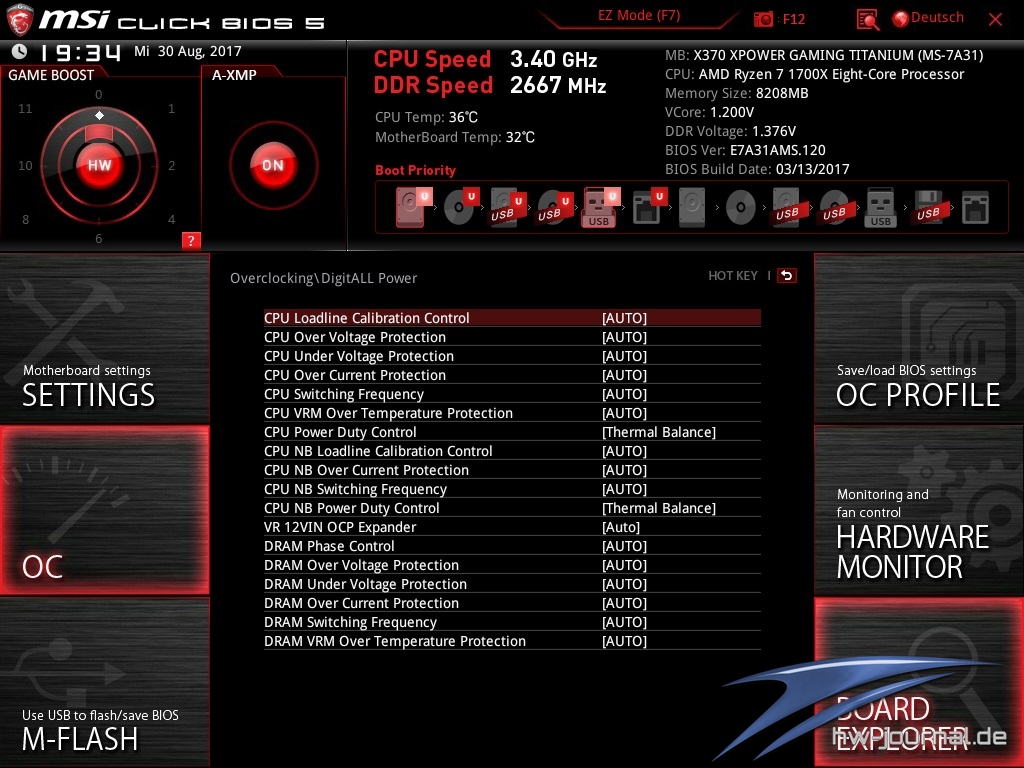Click the CPU NB Loadline Calibration Control row
1024x768 pixels.
click(x=512, y=451)
